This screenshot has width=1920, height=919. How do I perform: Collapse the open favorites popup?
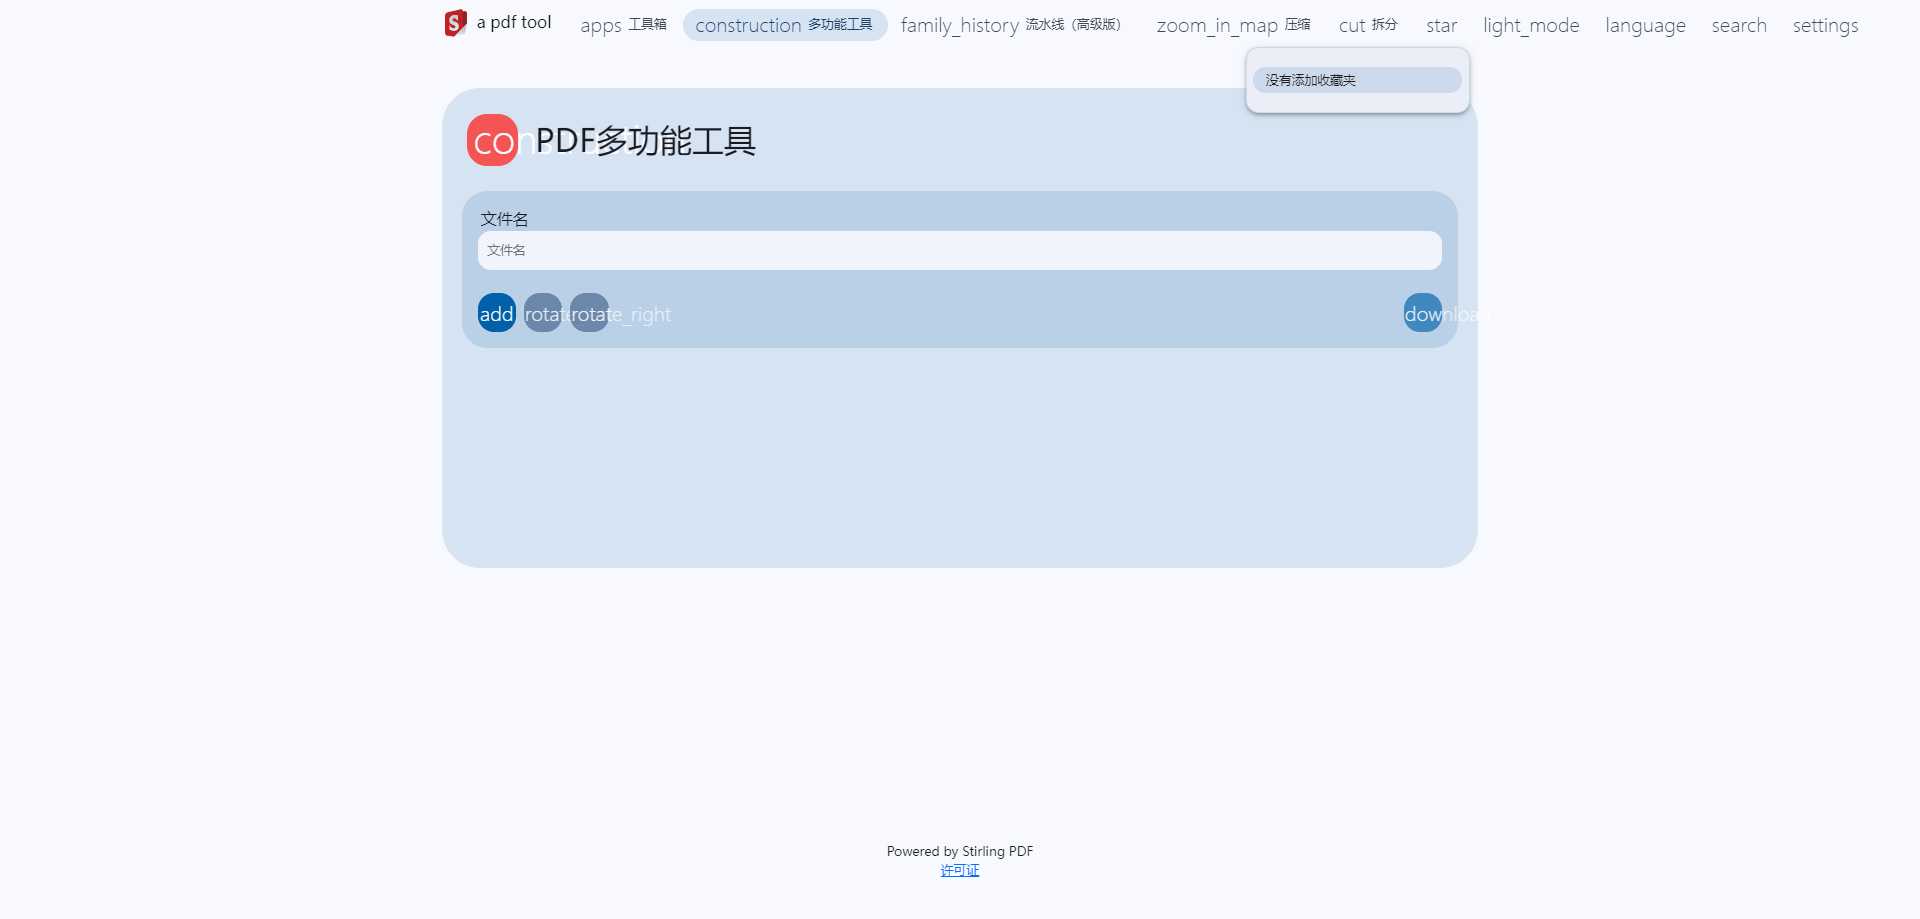tap(1441, 25)
